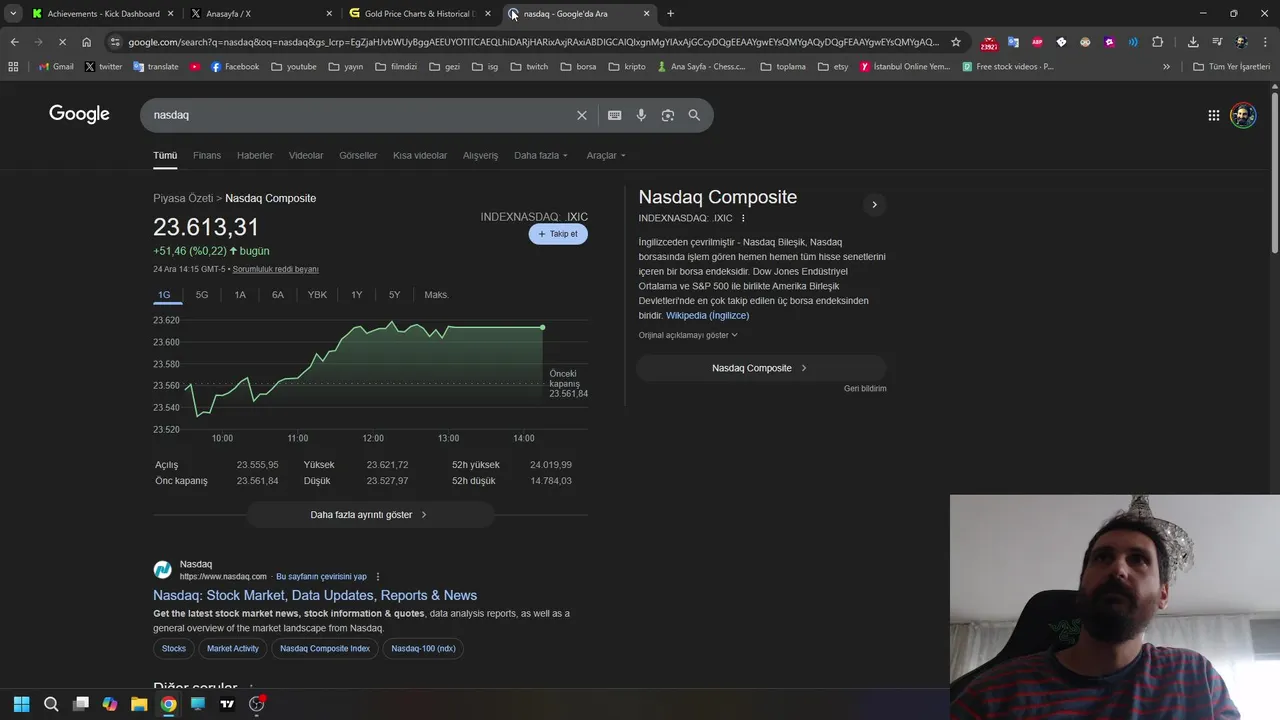Select the 5G chart range
Screen dimensions: 1280x720
click(202, 295)
